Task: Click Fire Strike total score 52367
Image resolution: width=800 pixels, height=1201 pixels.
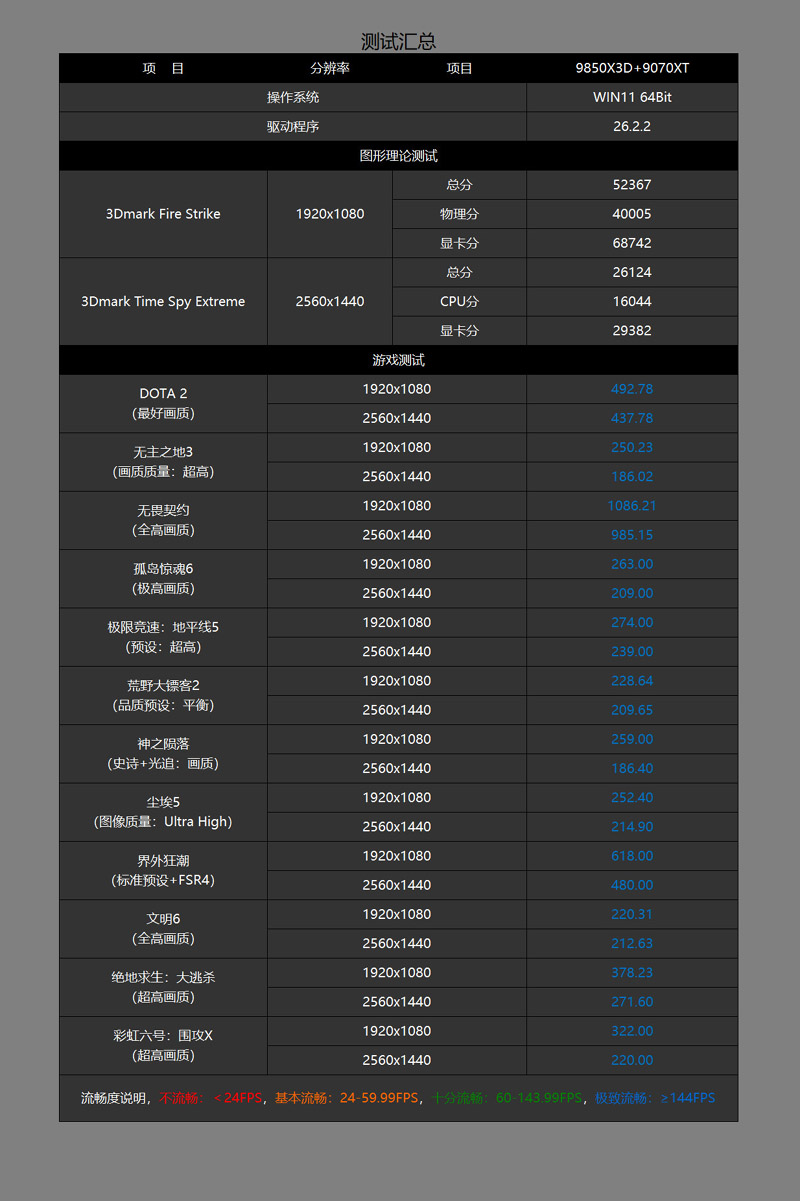Action: pos(632,185)
